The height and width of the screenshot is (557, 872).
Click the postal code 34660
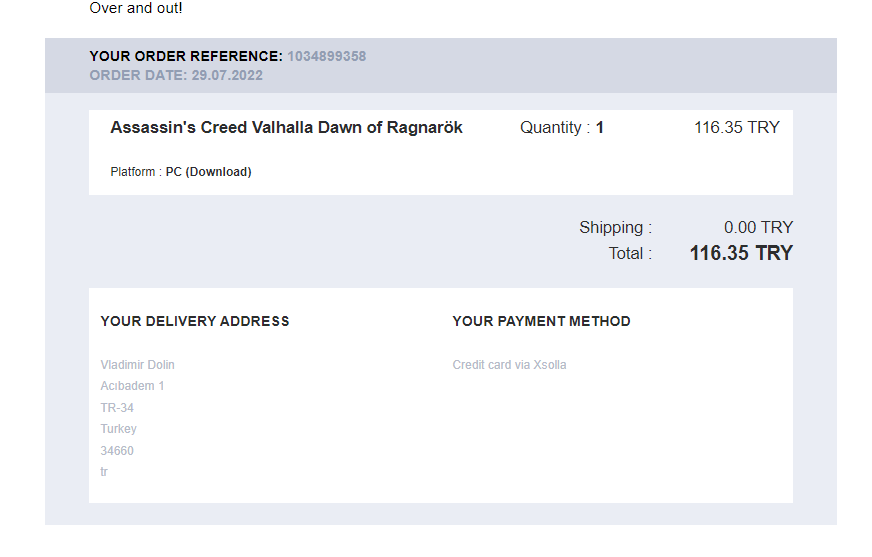(117, 451)
